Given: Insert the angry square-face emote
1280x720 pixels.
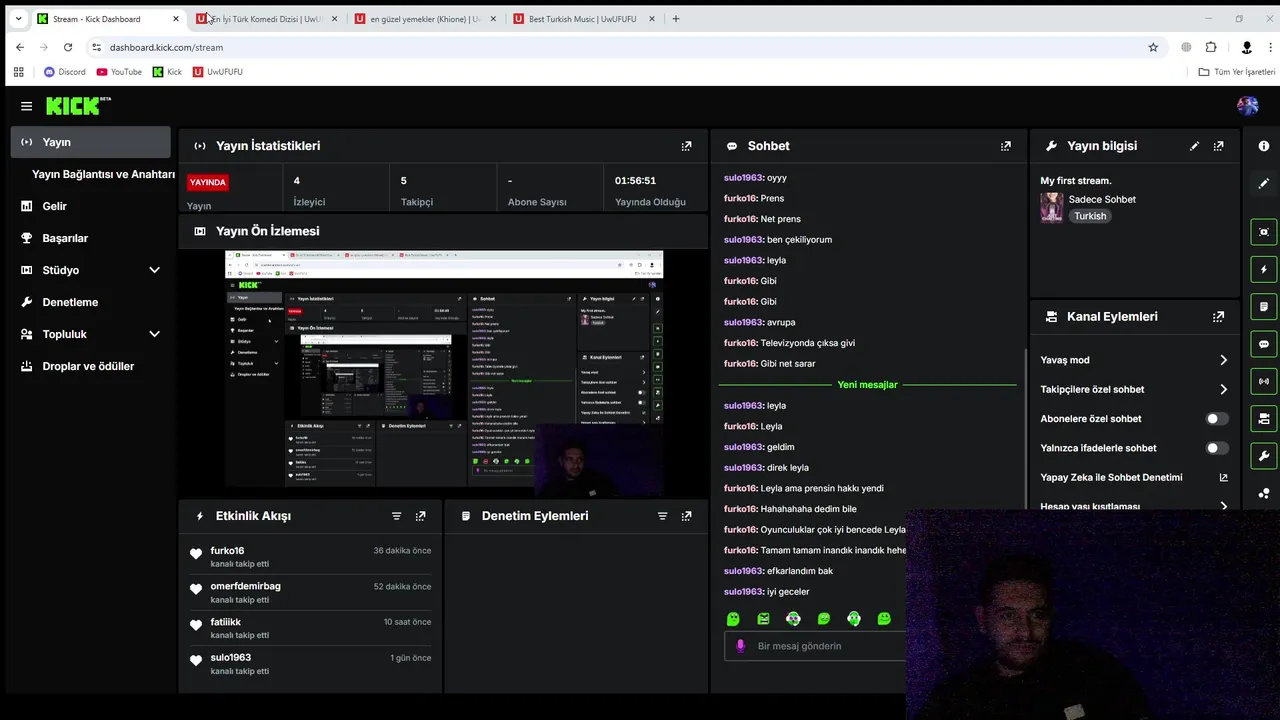Looking at the screenshot, I should pyautogui.click(x=763, y=619).
